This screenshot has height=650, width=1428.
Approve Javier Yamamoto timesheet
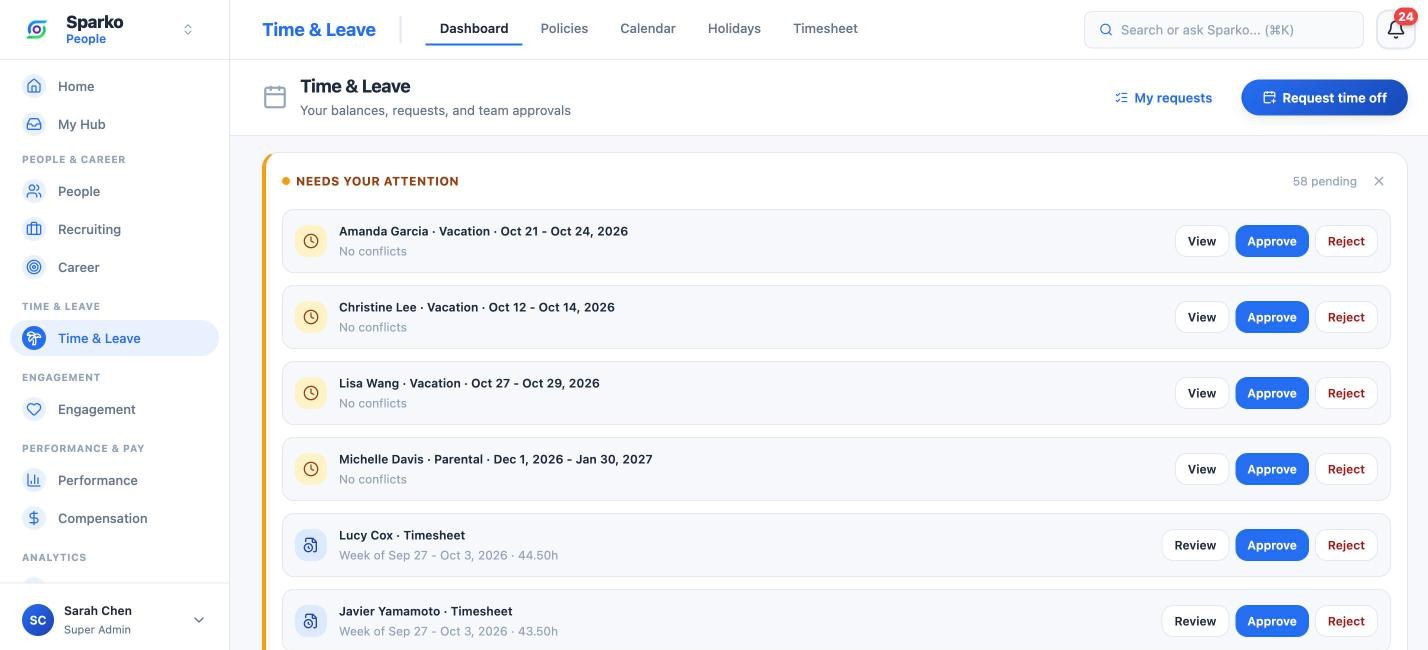click(1272, 621)
